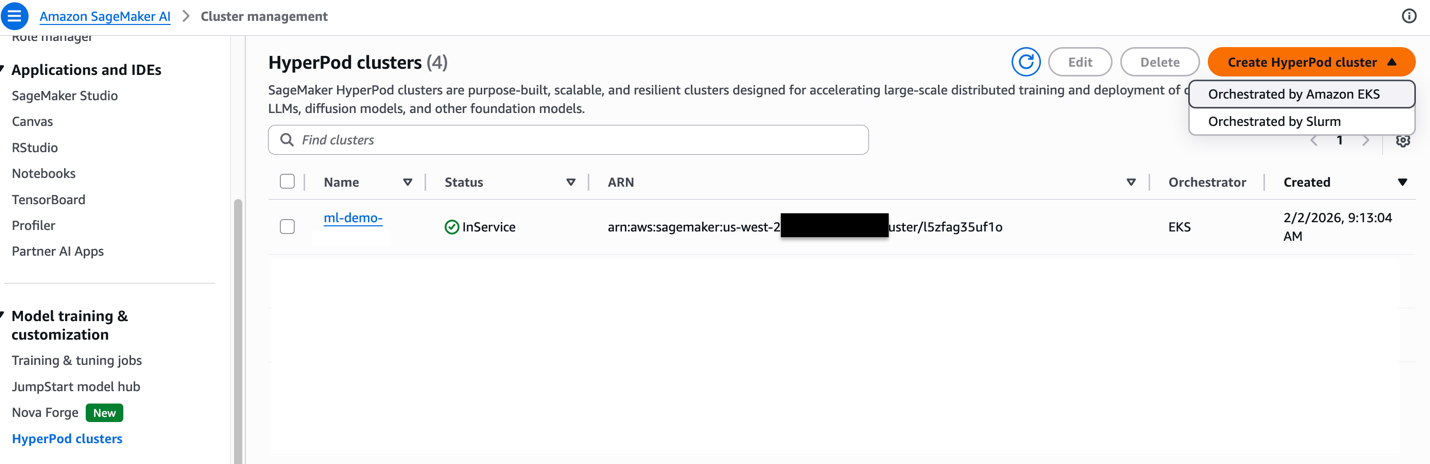Click the Amazon SageMaker AI breadcrumb link

[104, 16]
